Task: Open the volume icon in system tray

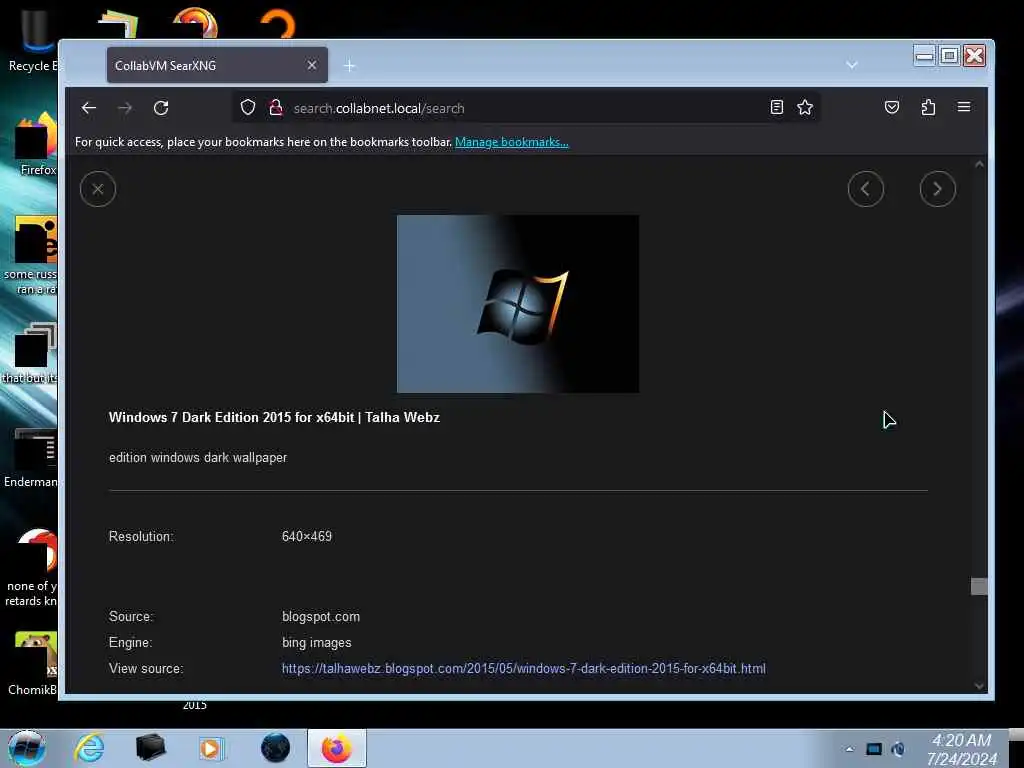Action: 899,749
